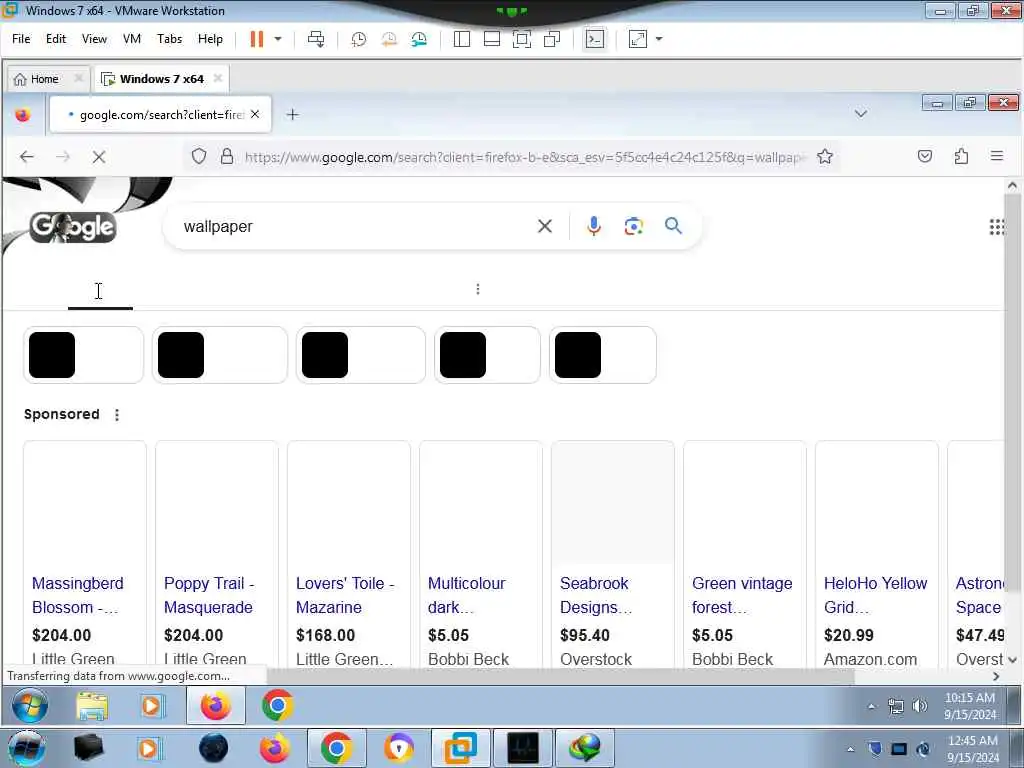Submit search with magnifier icon
Screen dimensions: 1024x768
pyautogui.click(x=673, y=226)
